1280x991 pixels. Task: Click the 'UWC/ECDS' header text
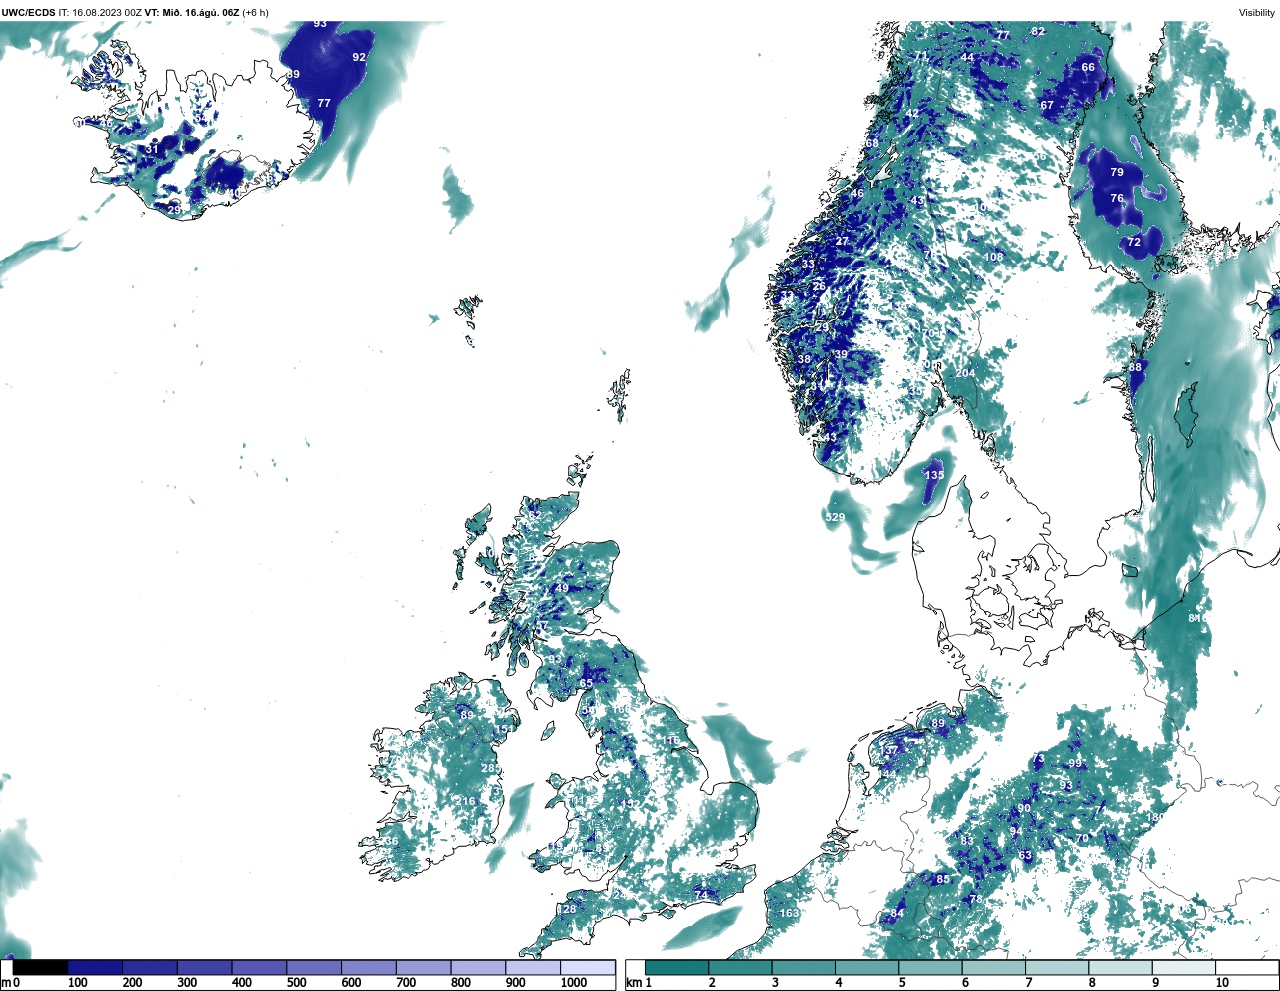pyautogui.click(x=28, y=13)
